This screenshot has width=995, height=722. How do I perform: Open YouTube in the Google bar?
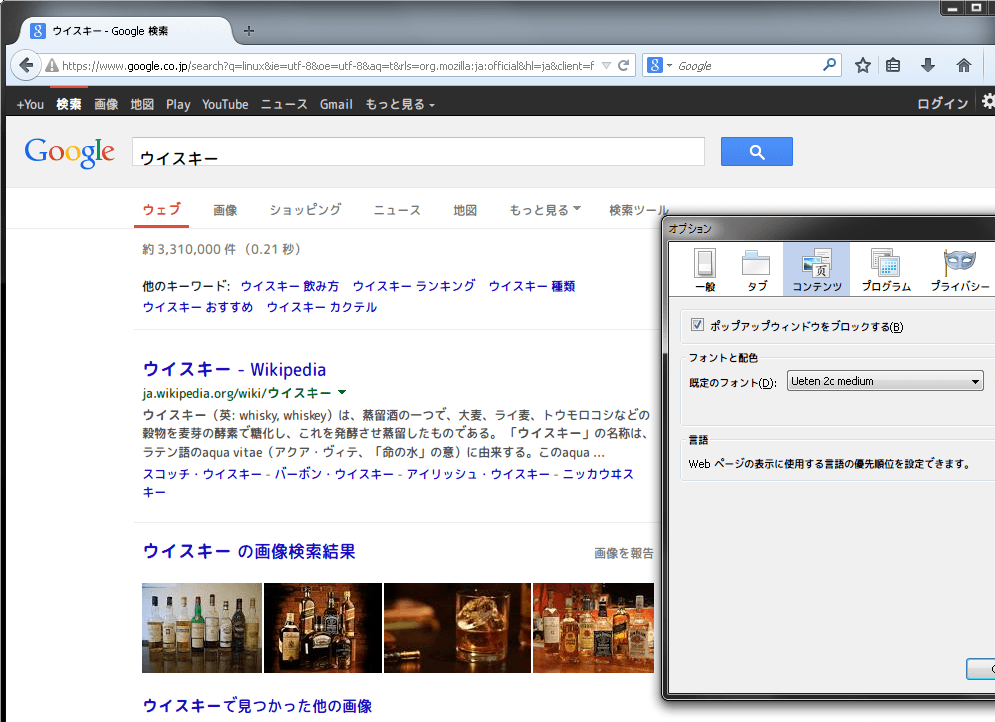click(x=225, y=105)
